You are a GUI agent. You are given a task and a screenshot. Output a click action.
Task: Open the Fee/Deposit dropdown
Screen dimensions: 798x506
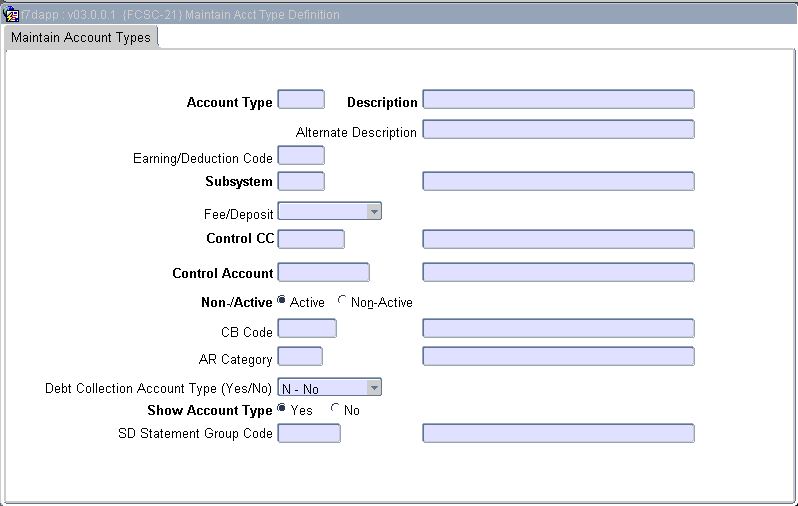(x=373, y=212)
